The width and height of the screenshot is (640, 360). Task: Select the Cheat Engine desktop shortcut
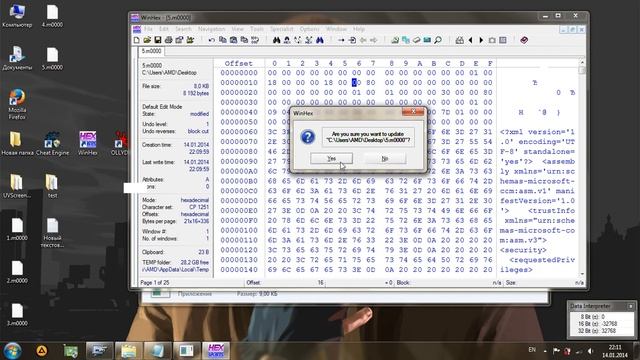52,143
